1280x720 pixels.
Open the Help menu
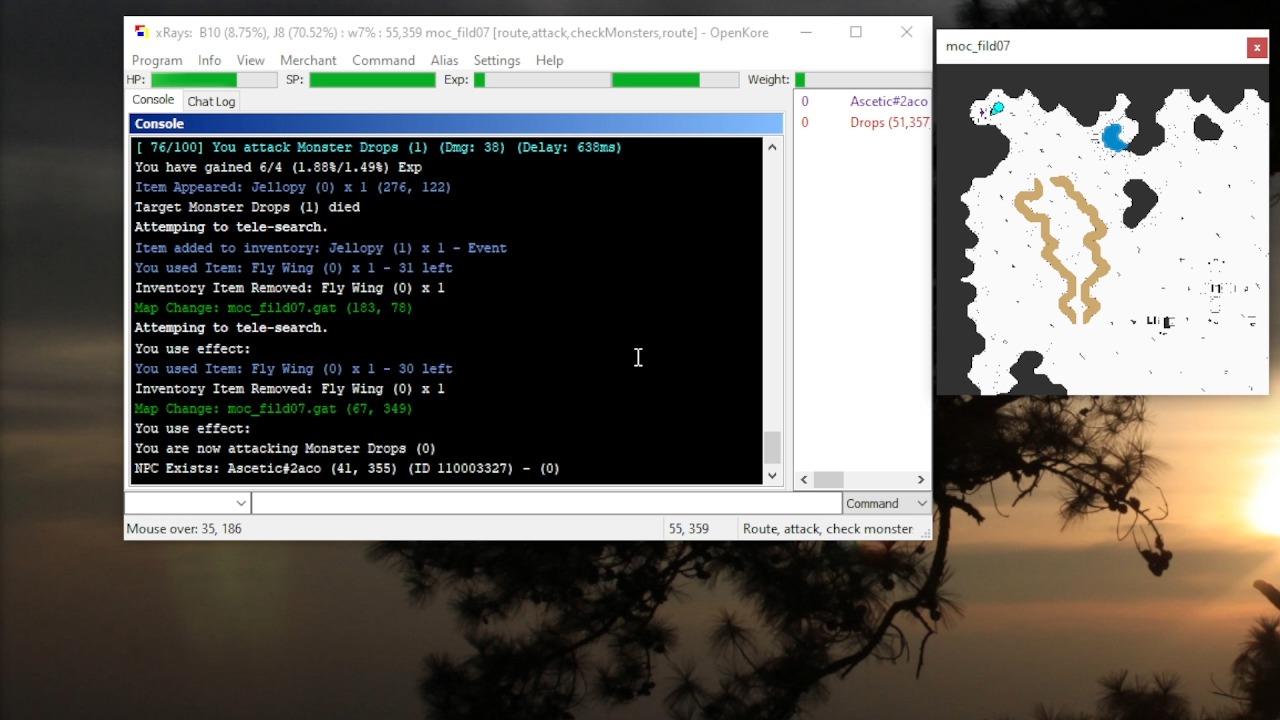coord(549,60)
